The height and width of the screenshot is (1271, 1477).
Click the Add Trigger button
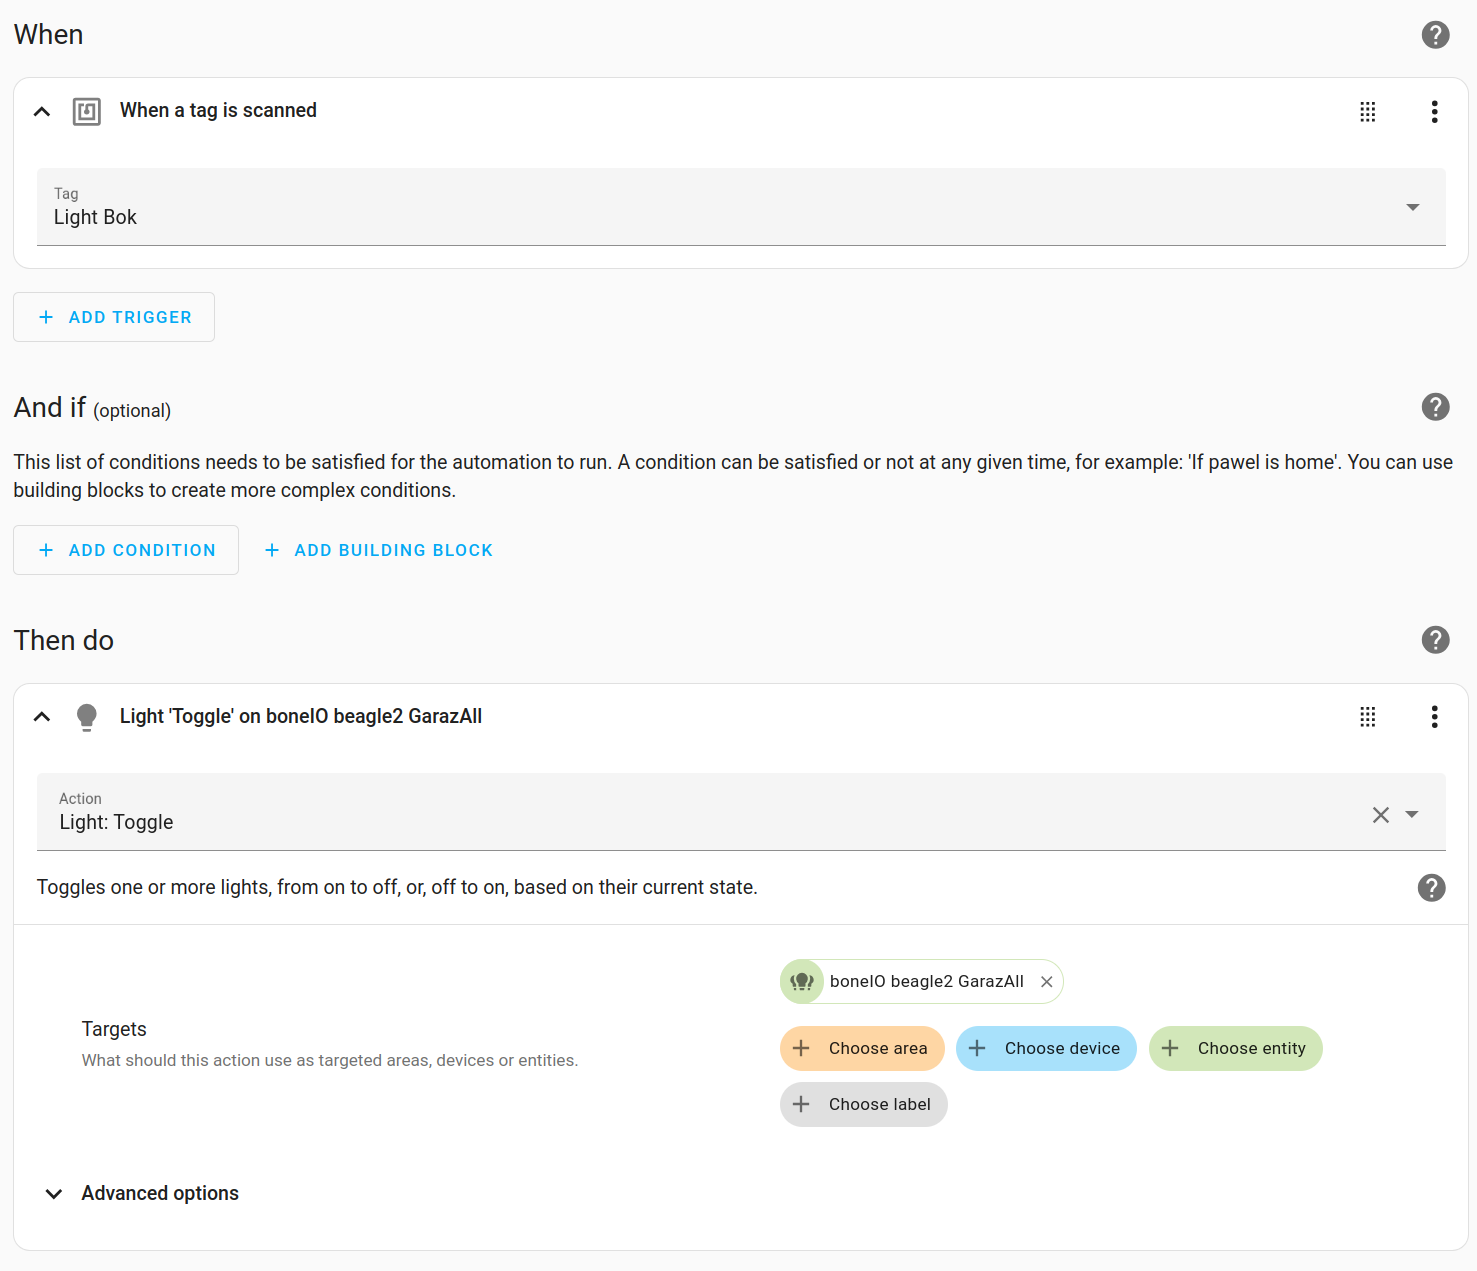point(114,317)
